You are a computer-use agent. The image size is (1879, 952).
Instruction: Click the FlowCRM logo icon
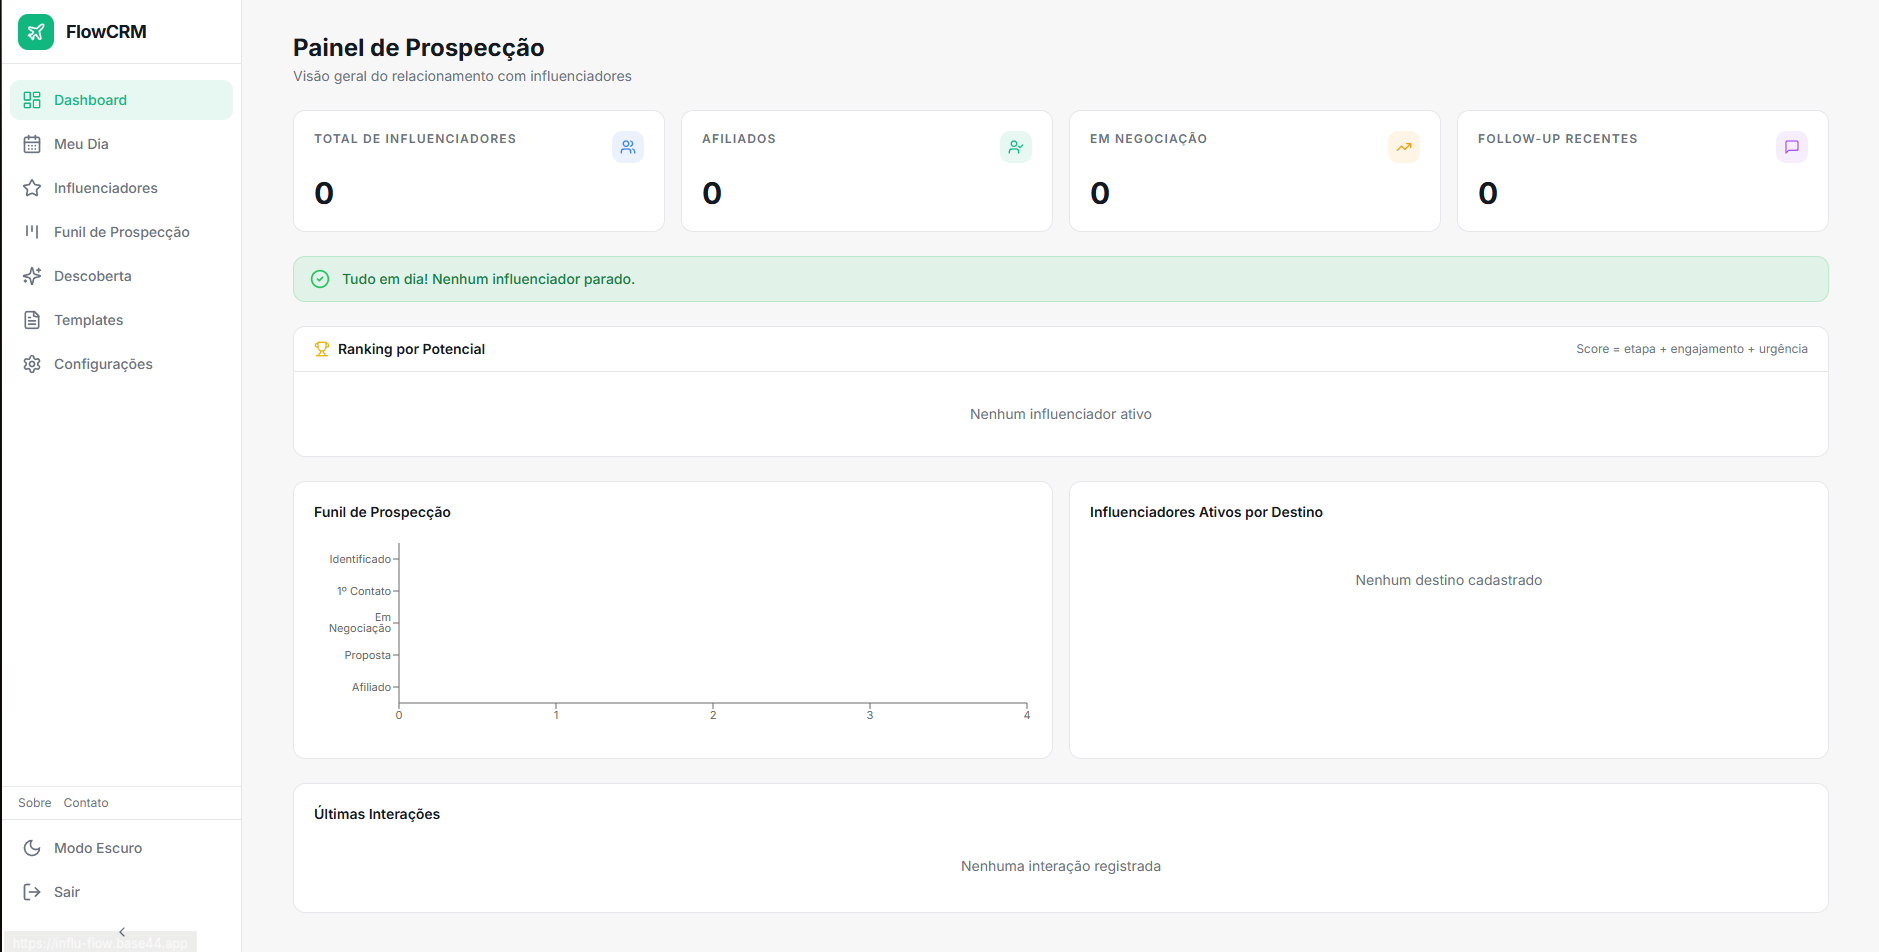click(36, 32)
